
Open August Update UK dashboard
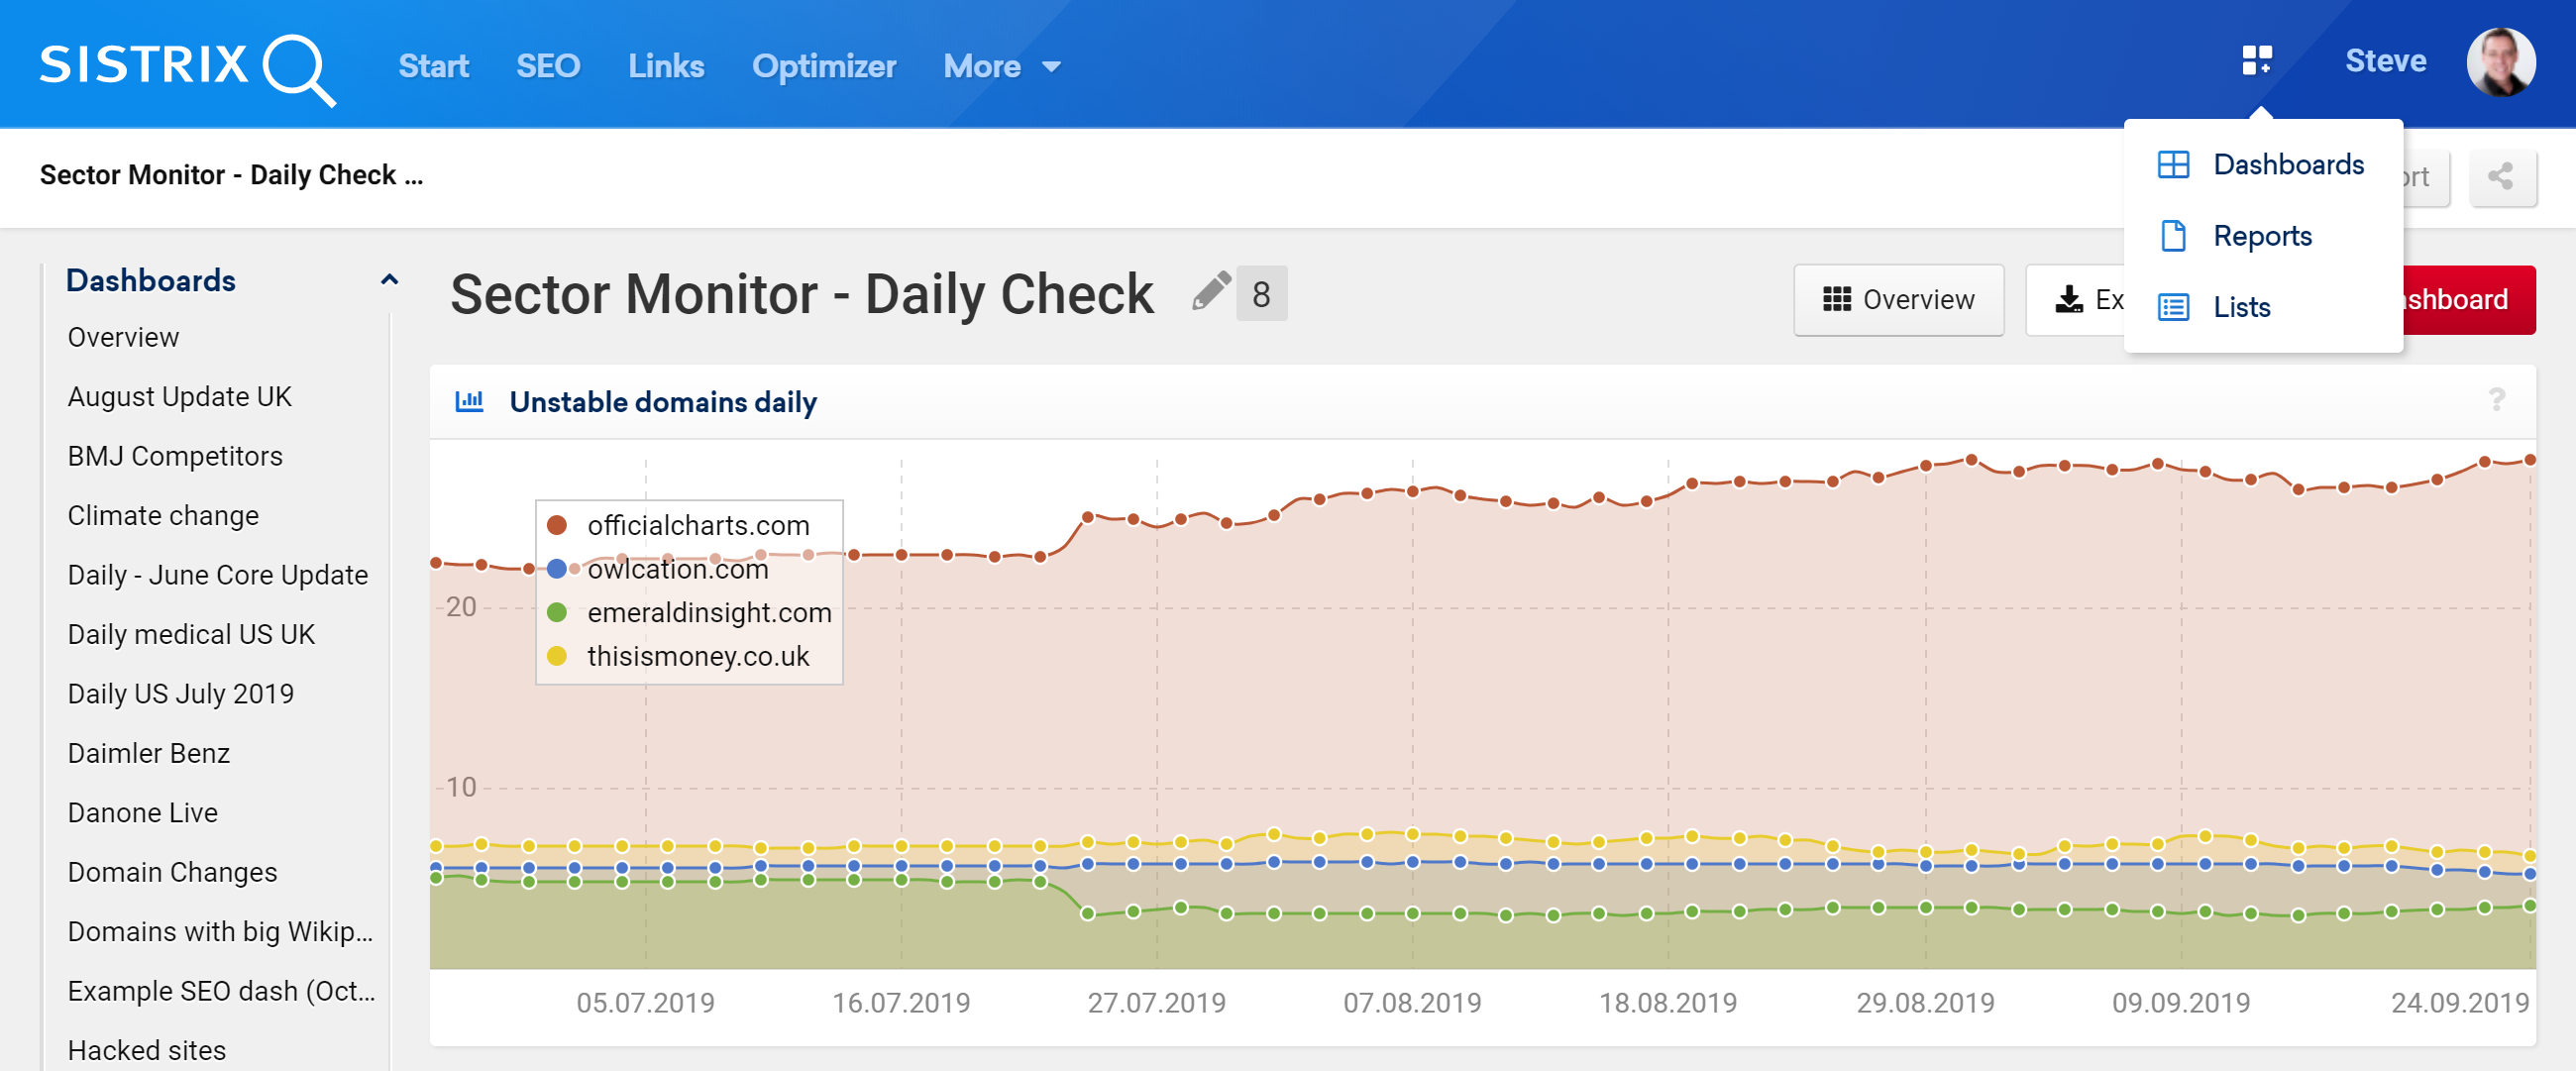click(179, 396)
